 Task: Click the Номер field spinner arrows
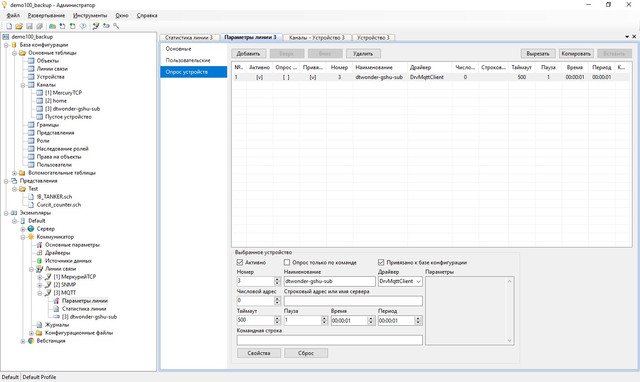(278, 282)
